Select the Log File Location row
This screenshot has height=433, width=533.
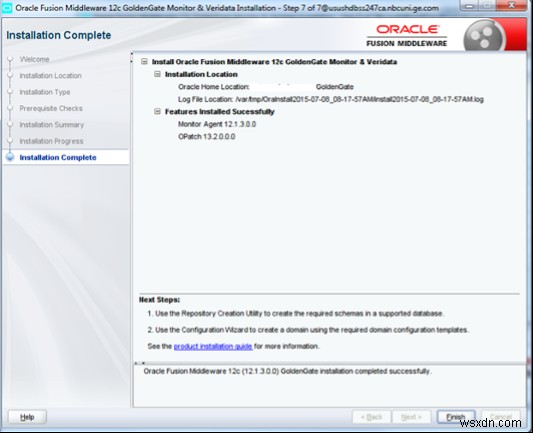click(x=331, y=99)
